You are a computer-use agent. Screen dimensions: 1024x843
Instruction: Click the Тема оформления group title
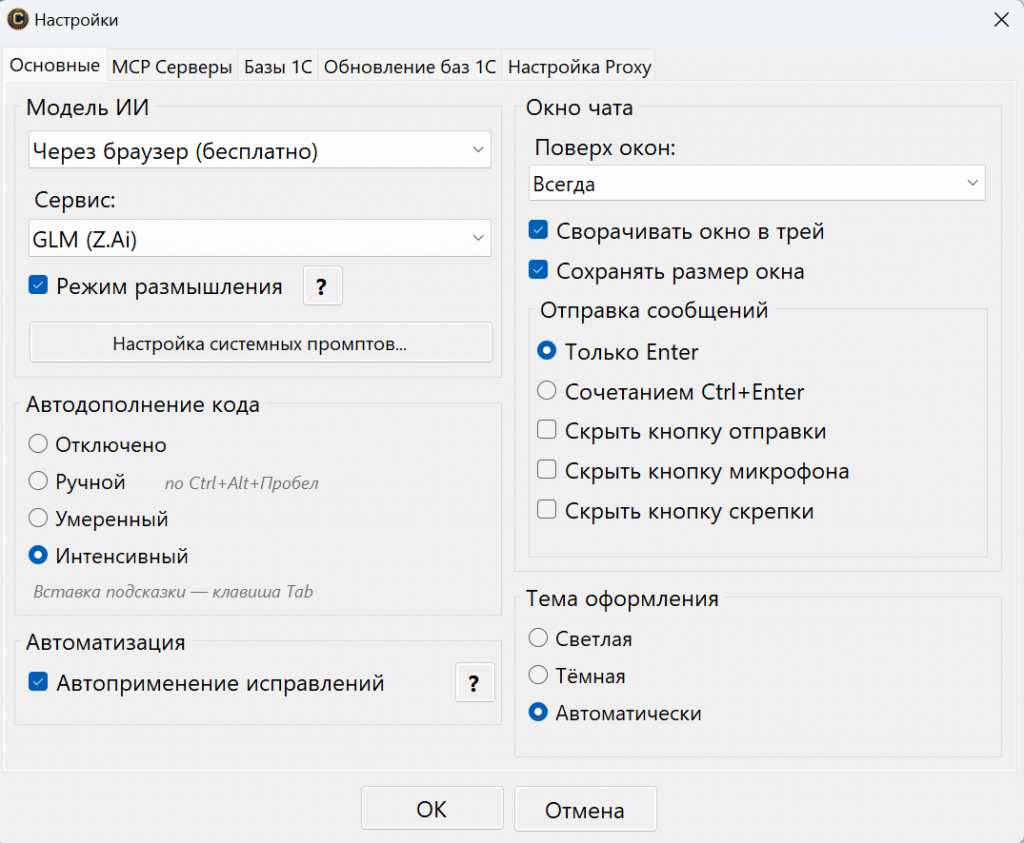click(622, 599)
